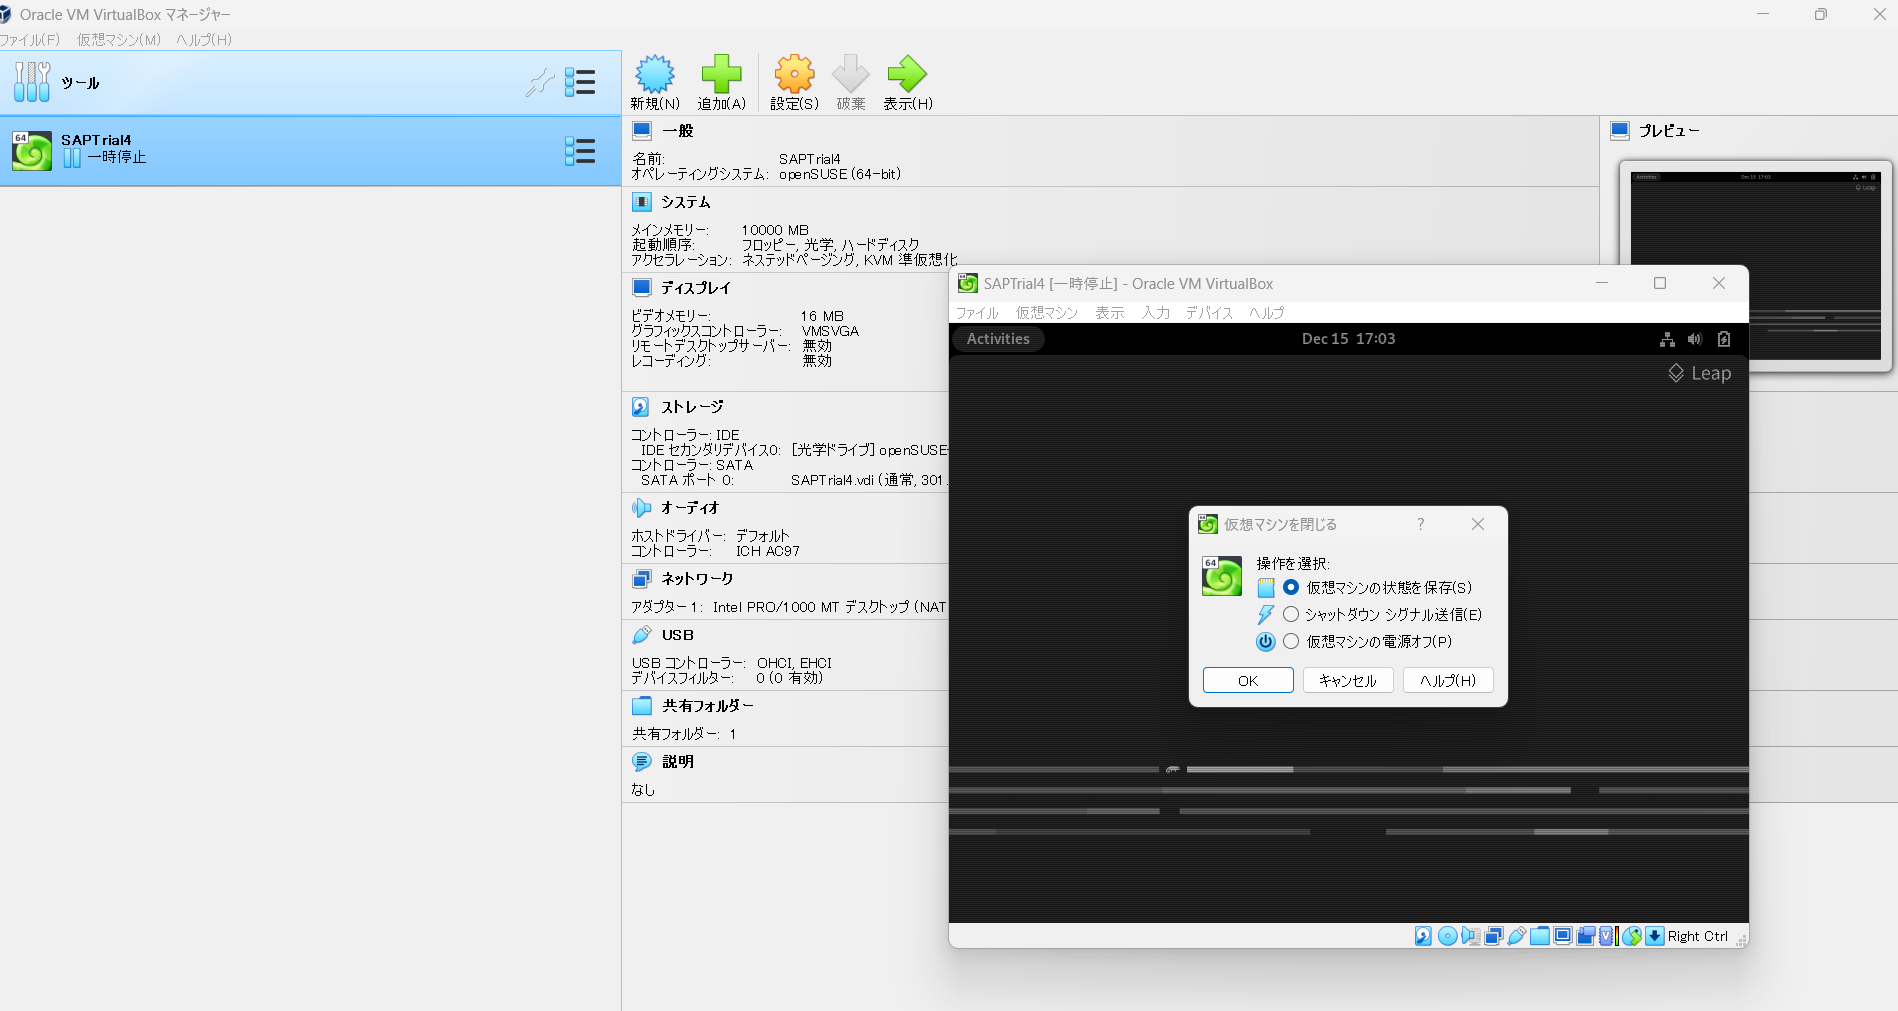
Task: Click the network icon in the Leap top bar
Action: coord(1666,339)
